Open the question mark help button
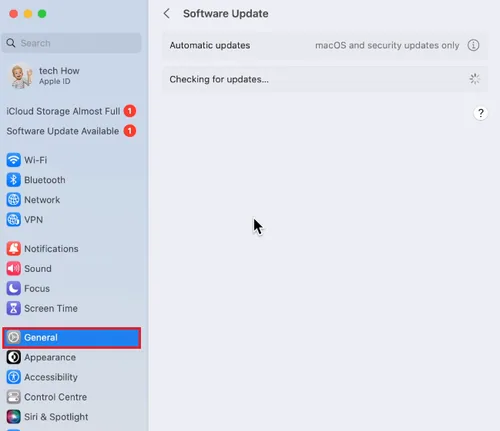 pos(480,113)
